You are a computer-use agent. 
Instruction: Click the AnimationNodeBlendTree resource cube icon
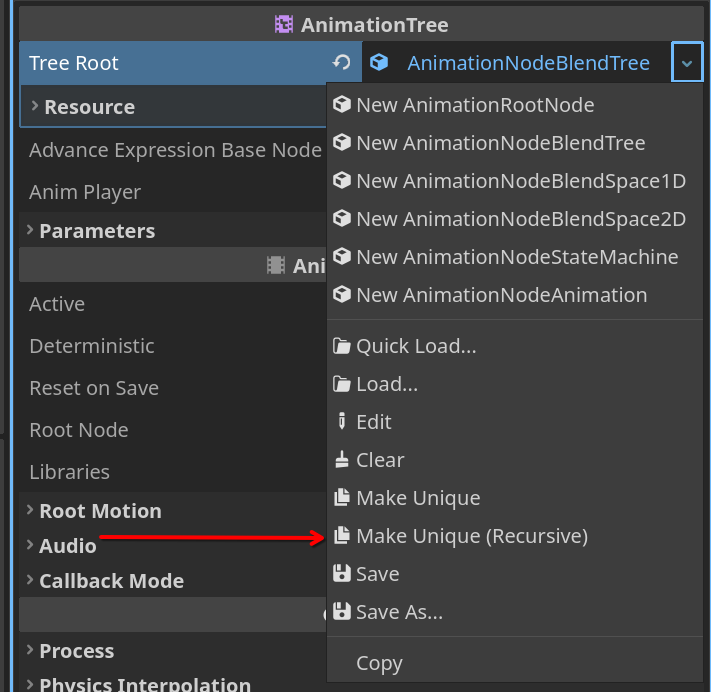379,63
